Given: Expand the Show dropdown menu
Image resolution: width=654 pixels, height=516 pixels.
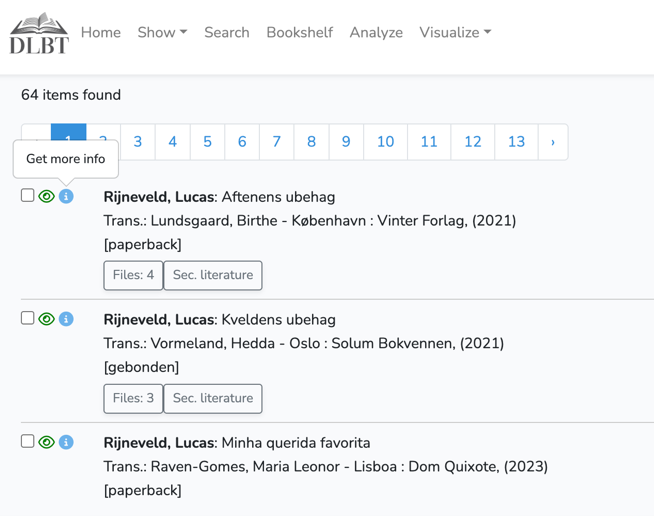Looking at the screenshot, I should click(x=162, y=32).
